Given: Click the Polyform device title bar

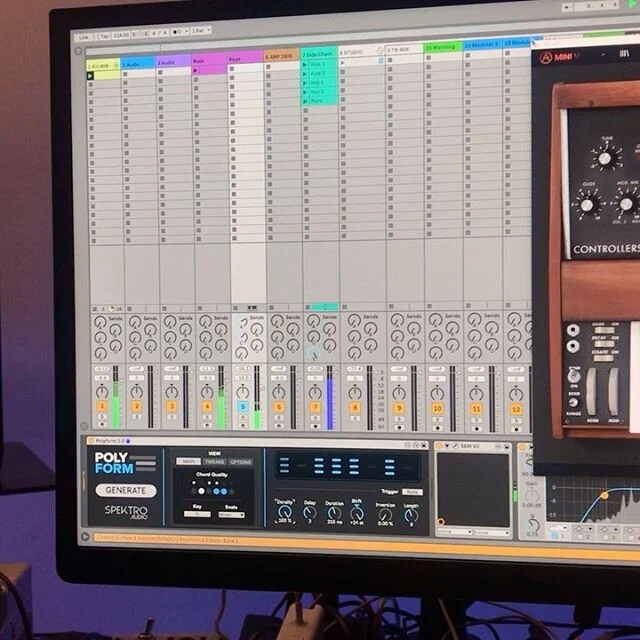Looking at the screenshot, I should [x=257, y=442].
